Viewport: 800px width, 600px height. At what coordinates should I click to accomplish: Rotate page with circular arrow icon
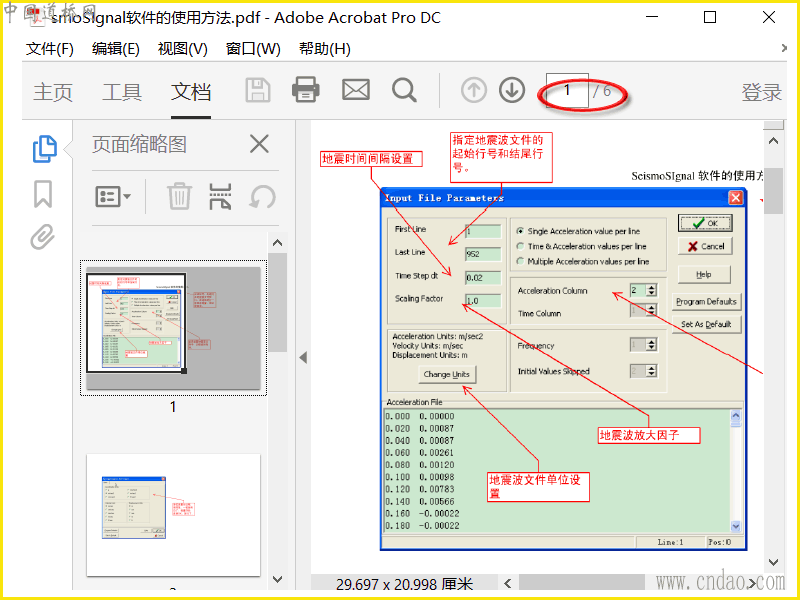262,197
